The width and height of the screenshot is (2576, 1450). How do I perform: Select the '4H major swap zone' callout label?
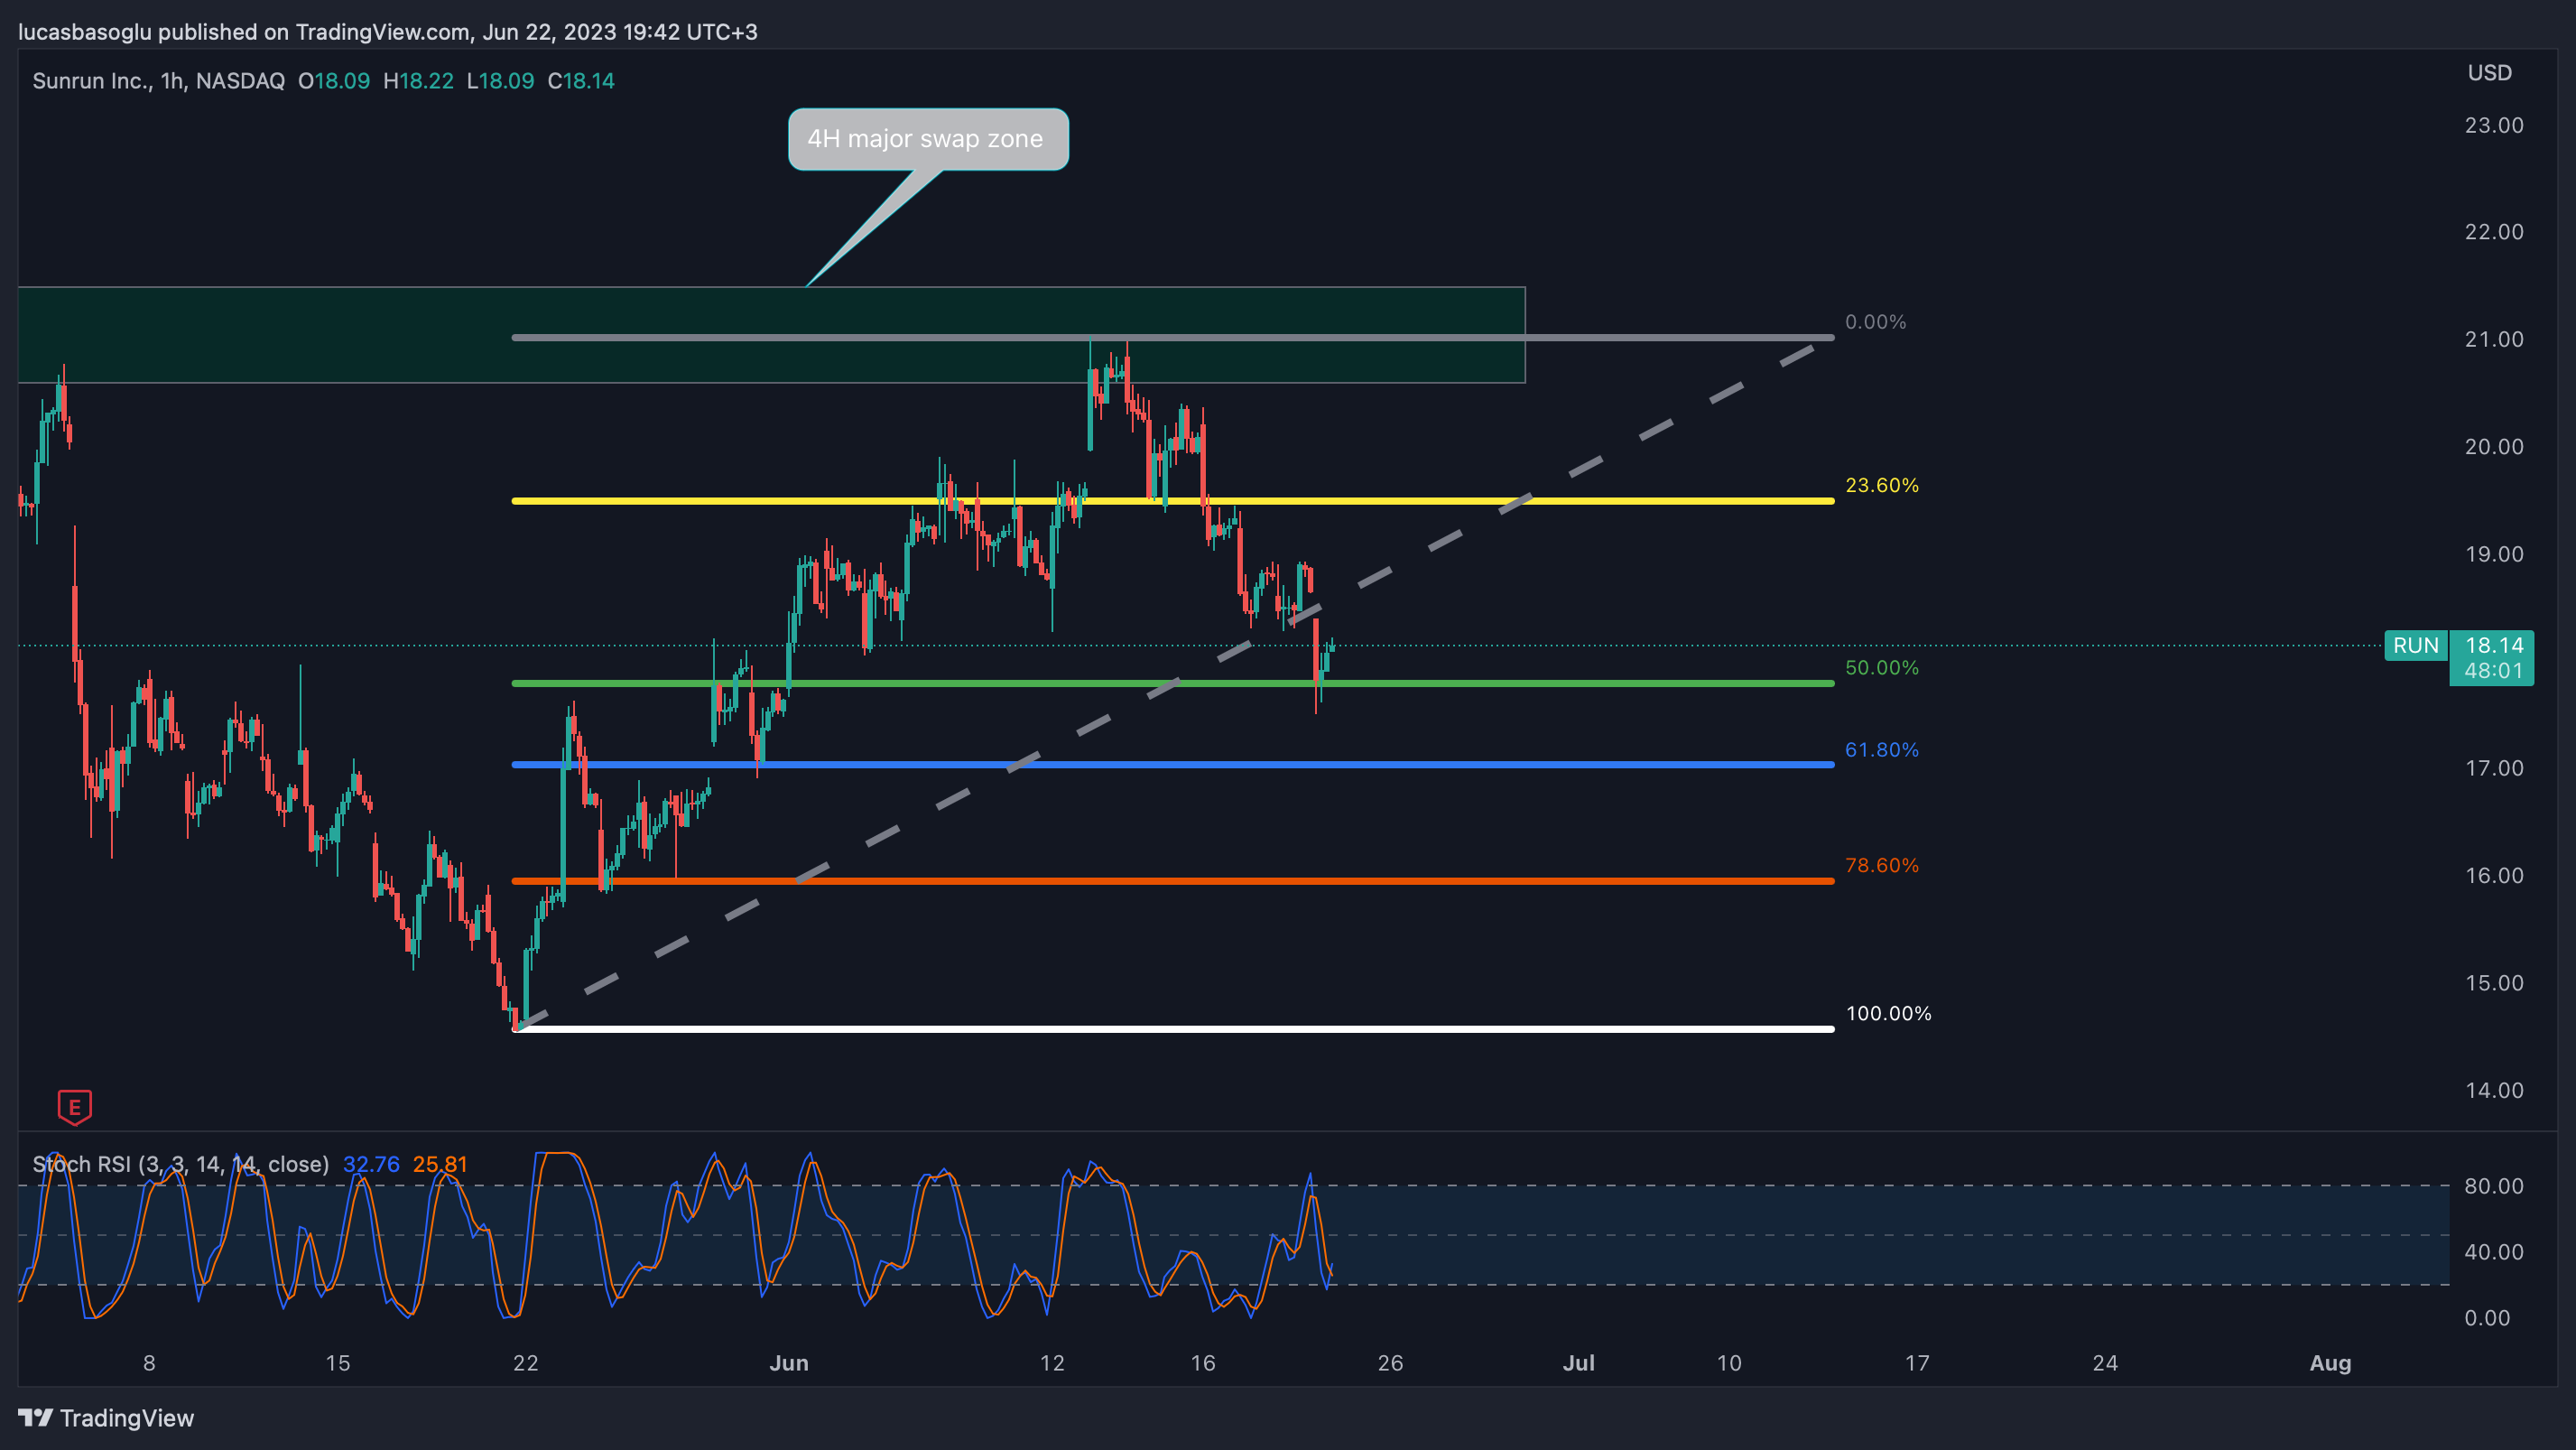[x=928, y=139]
